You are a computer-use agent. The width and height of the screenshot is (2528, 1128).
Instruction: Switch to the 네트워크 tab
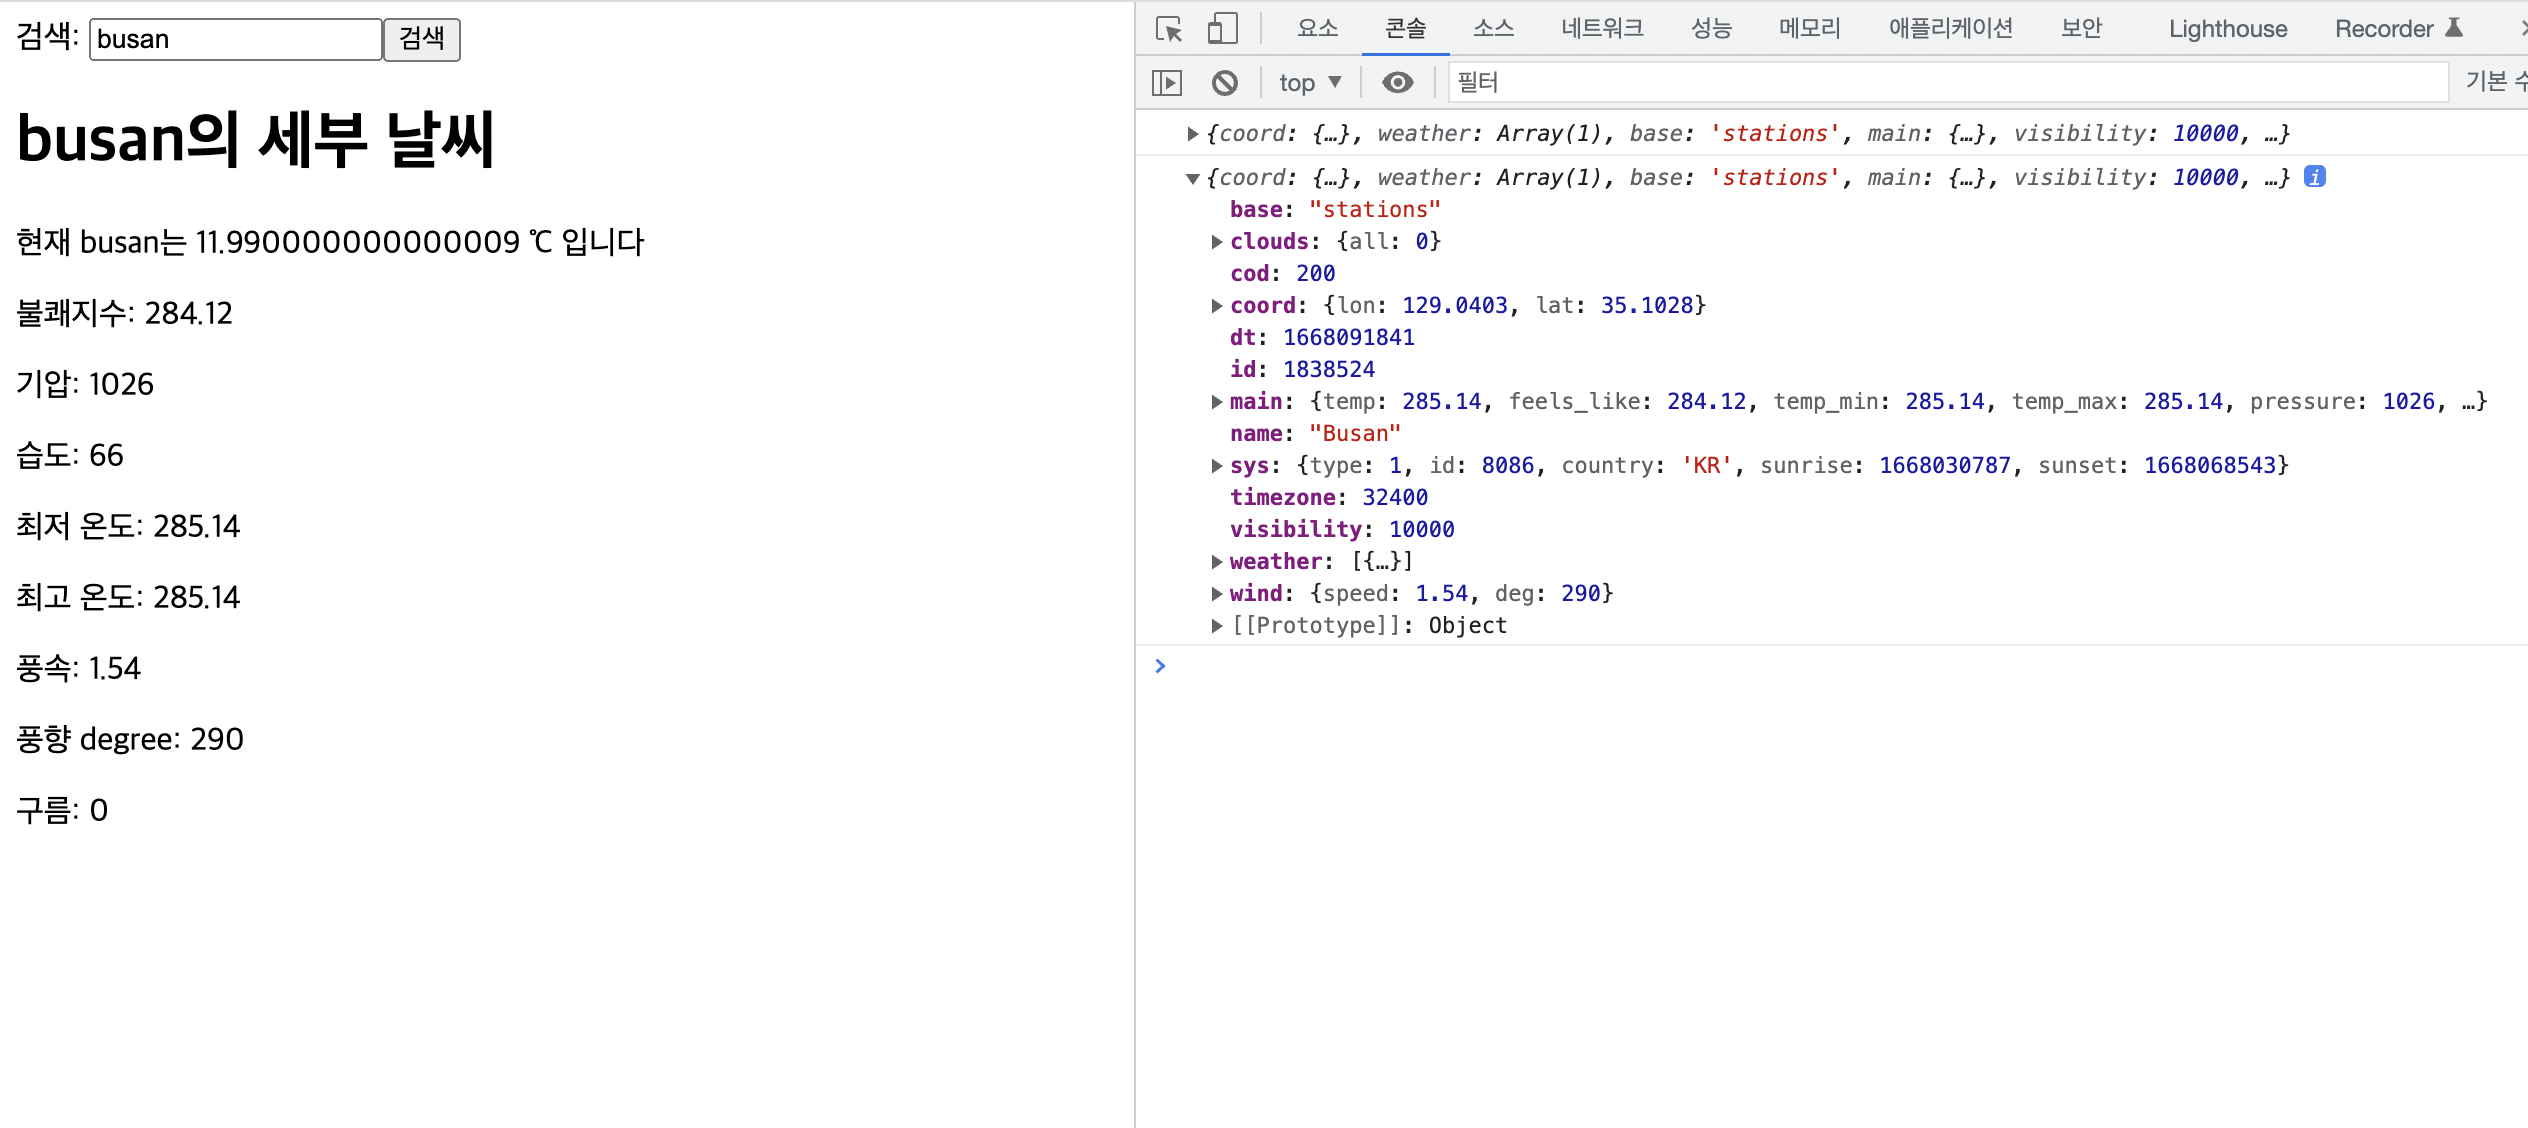(x=1602, y=29)
